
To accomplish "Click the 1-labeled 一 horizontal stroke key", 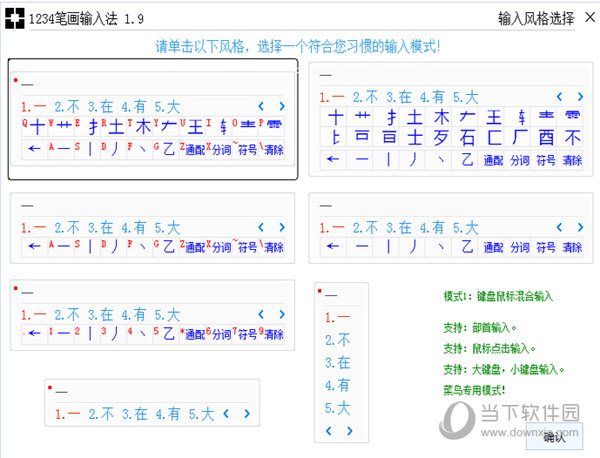I will [61, 334].
